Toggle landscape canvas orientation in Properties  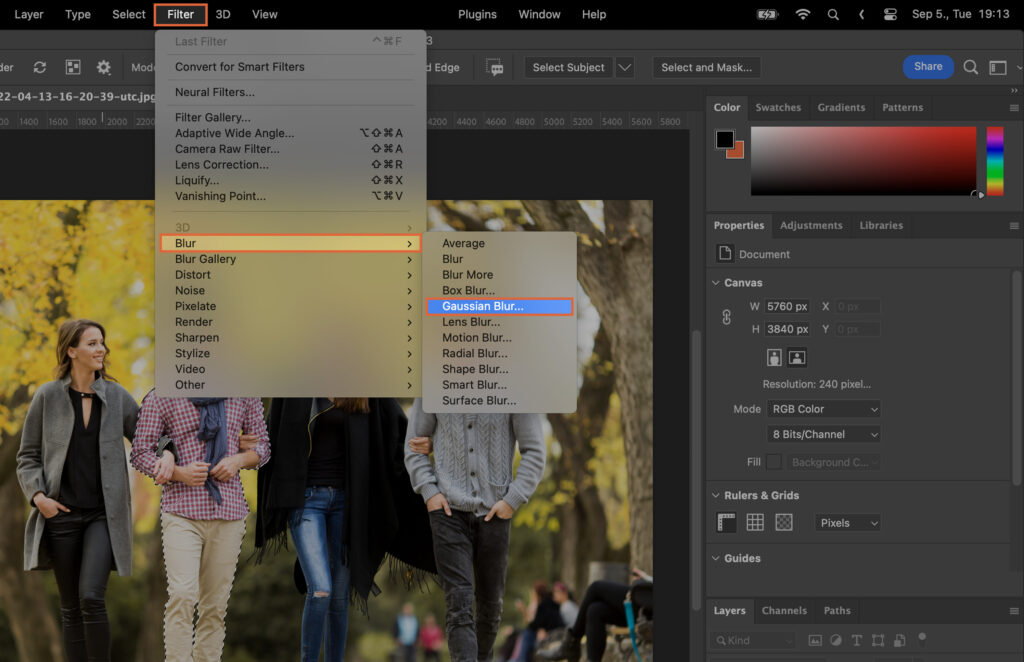click(797, 357)
